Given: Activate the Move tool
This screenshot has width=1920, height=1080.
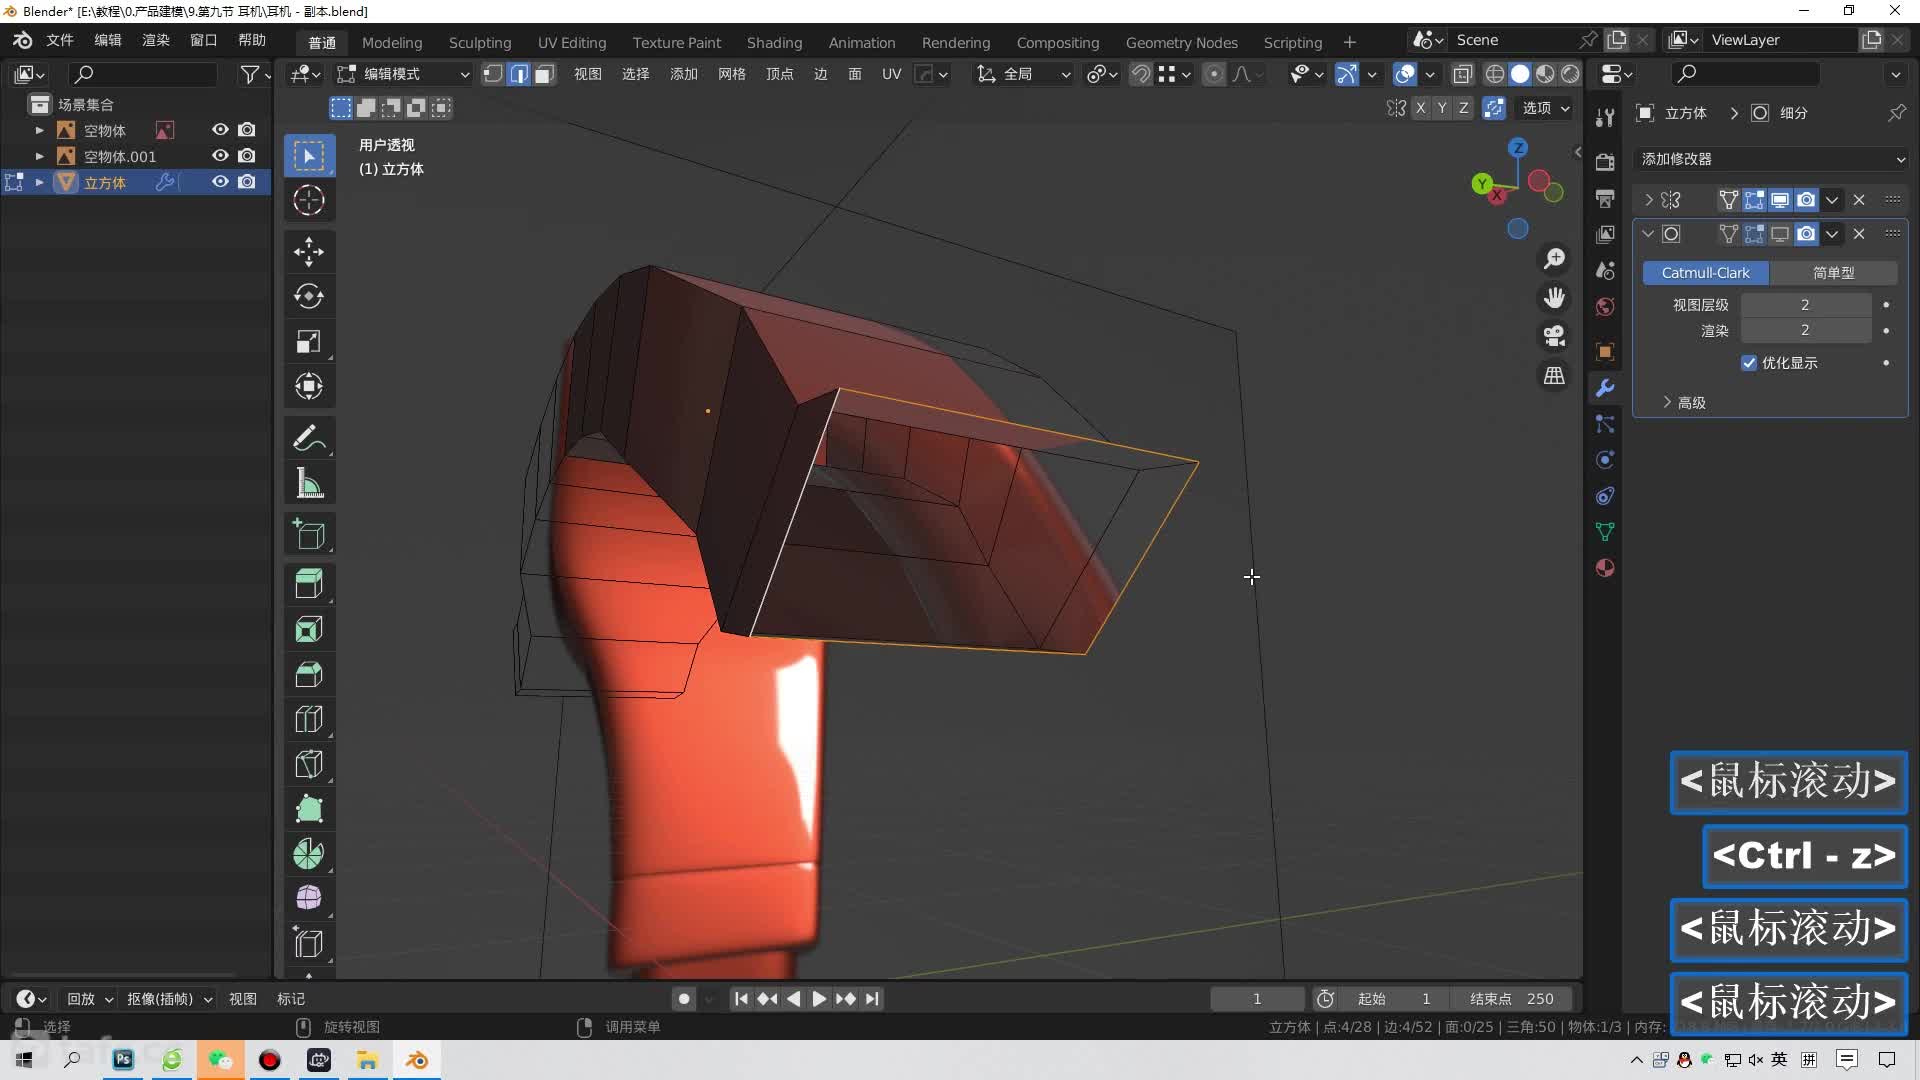Looking at the screenshot, I should [x=309, y=251].
